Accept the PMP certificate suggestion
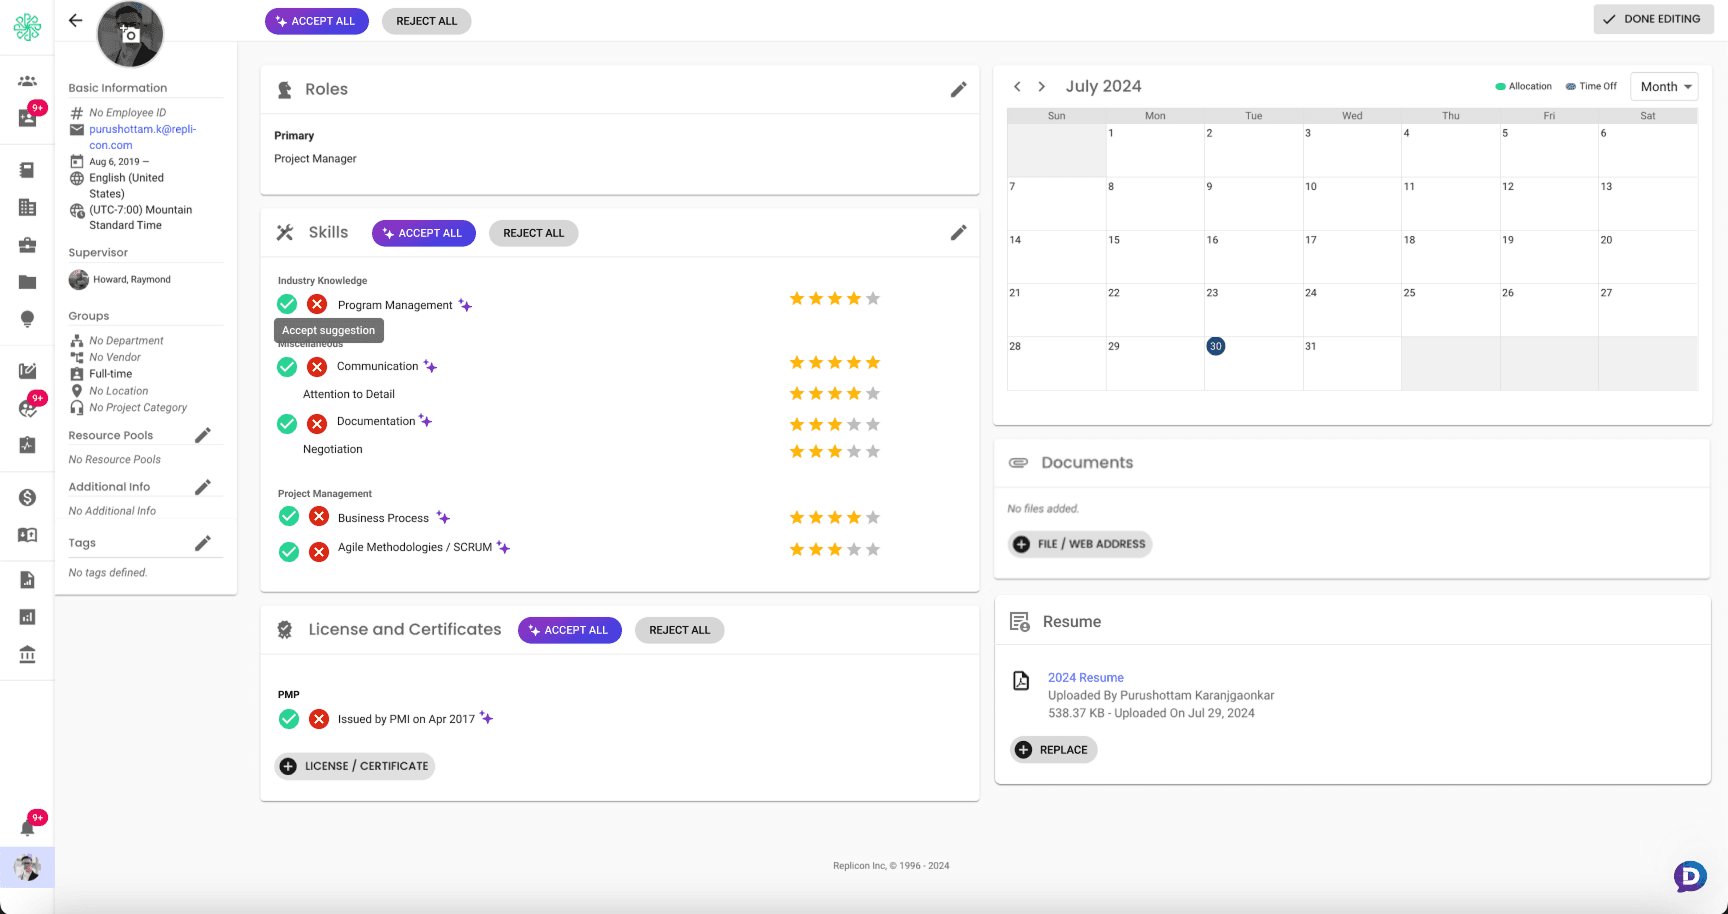This screenshot has width=1728, height=914. click(289, 719)
